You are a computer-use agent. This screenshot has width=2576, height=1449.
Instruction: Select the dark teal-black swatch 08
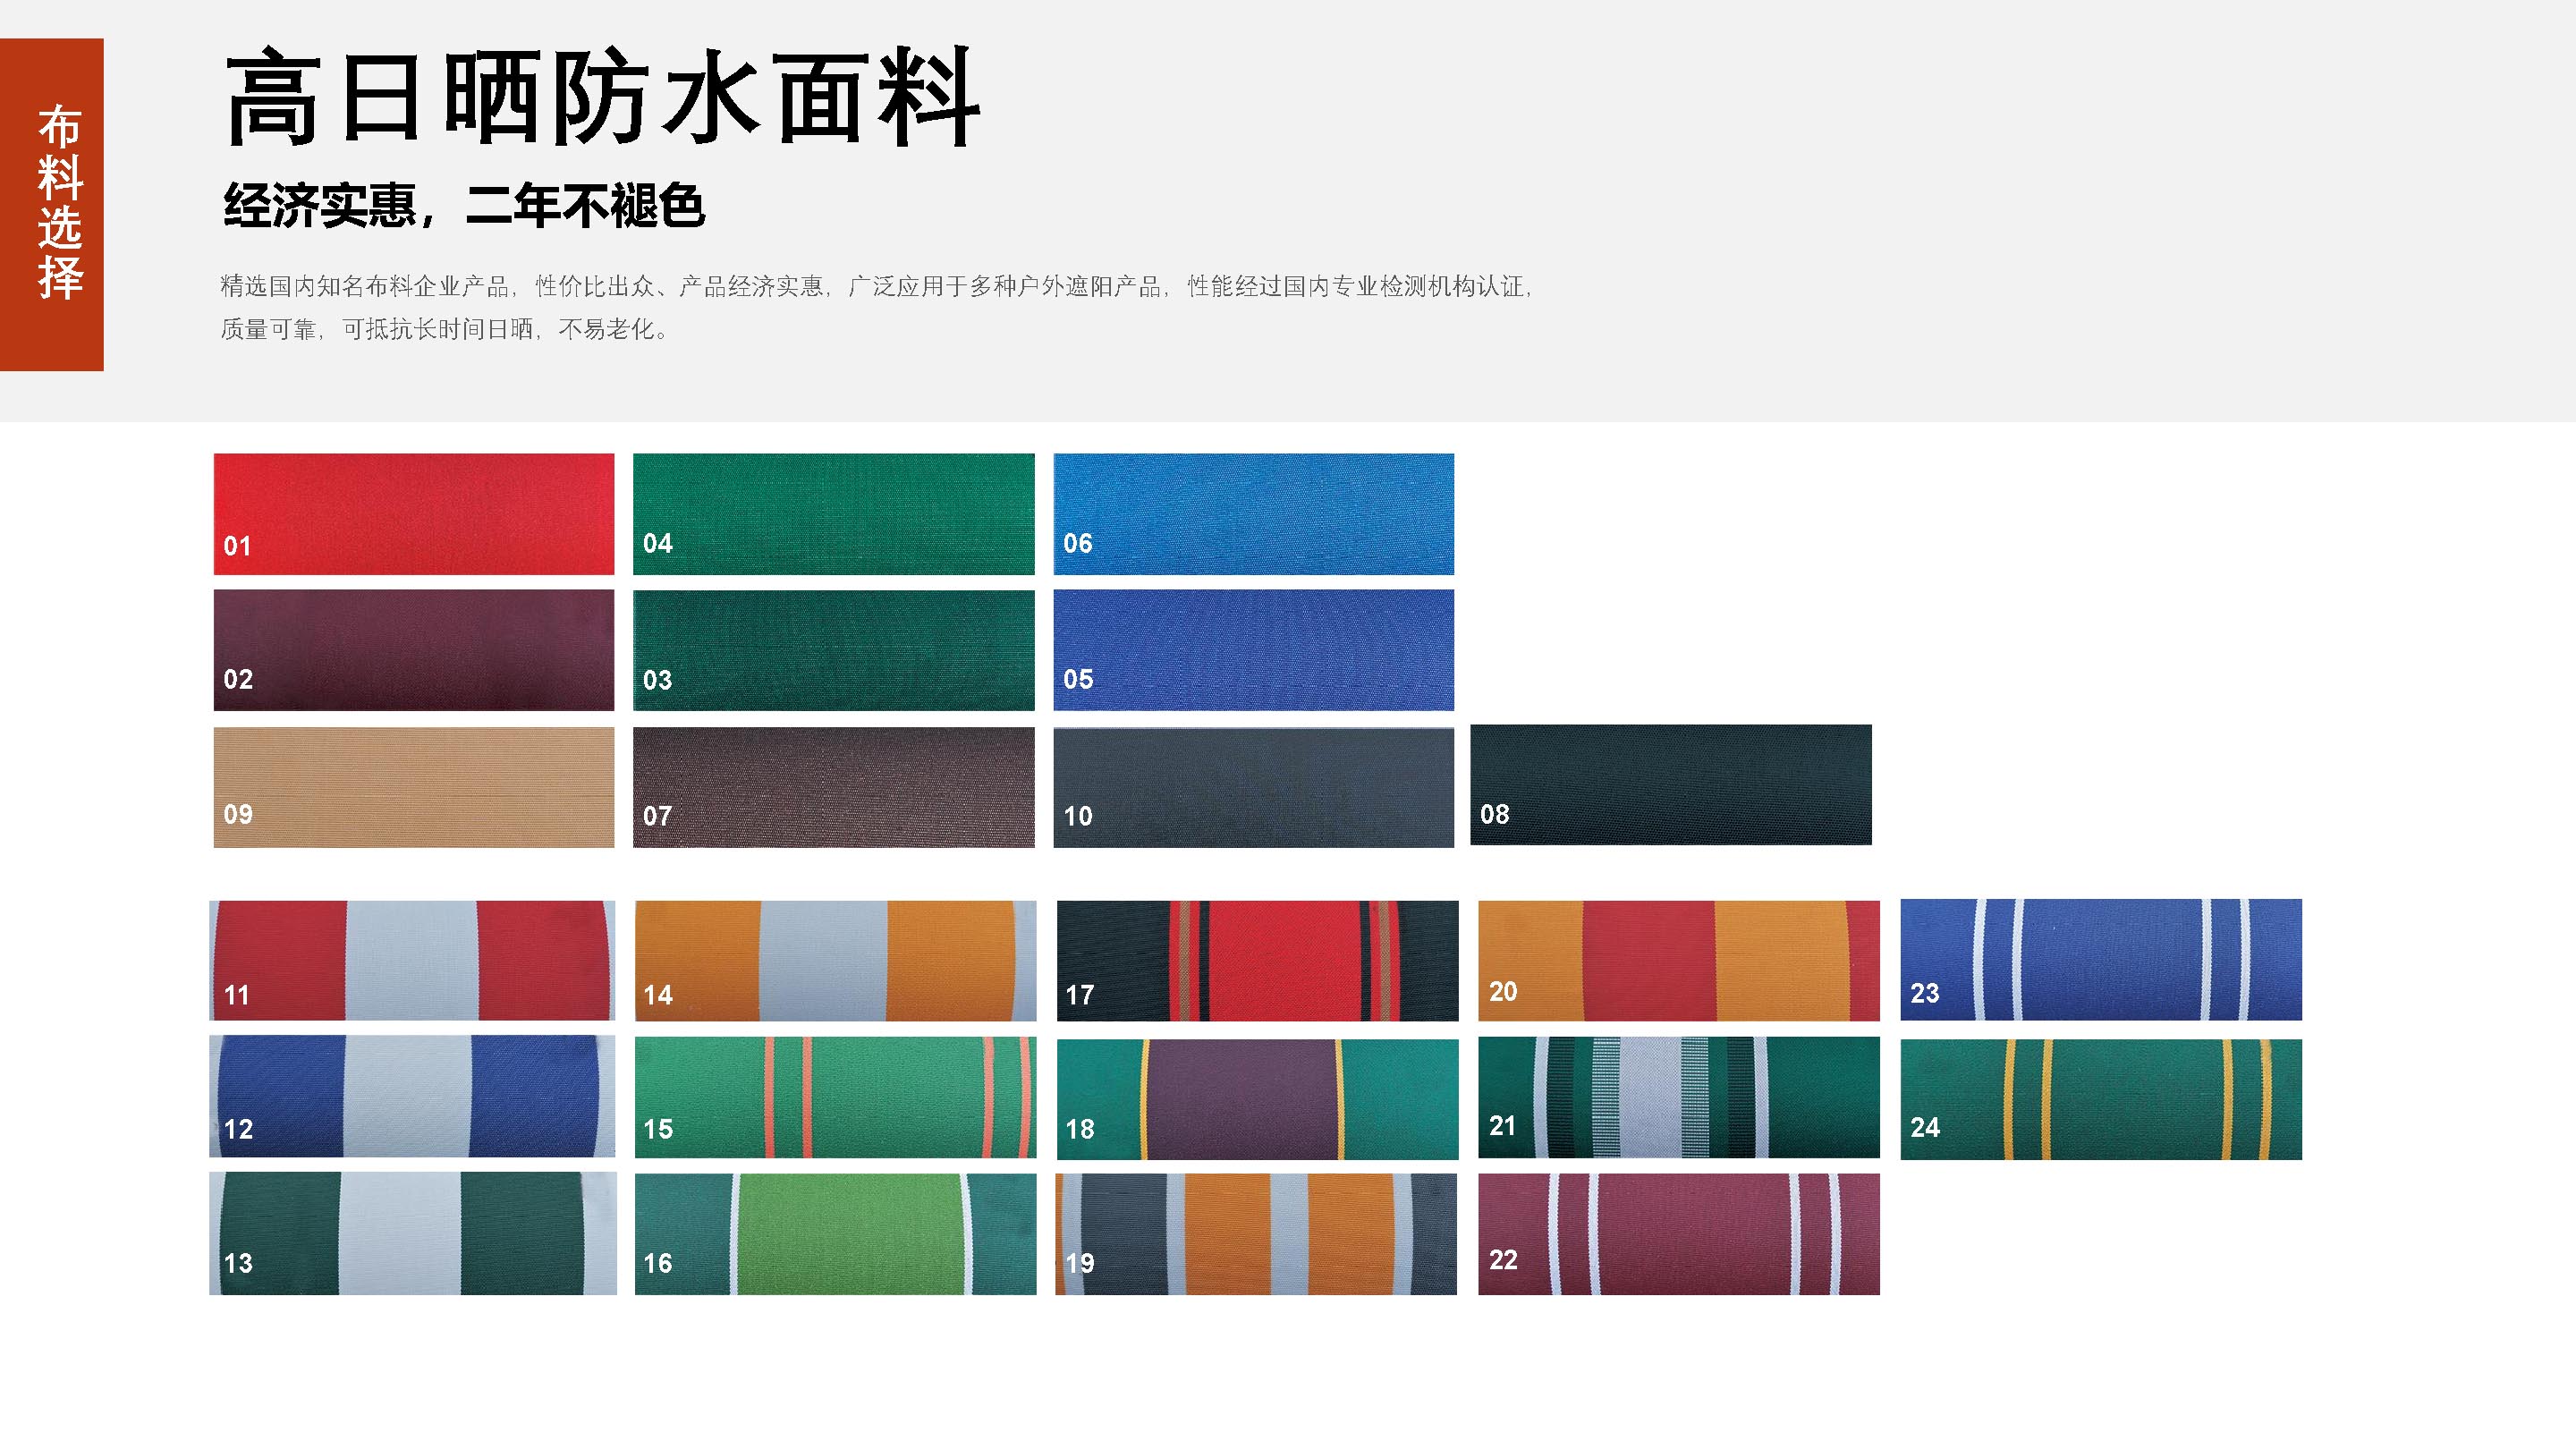point(1670,785)
